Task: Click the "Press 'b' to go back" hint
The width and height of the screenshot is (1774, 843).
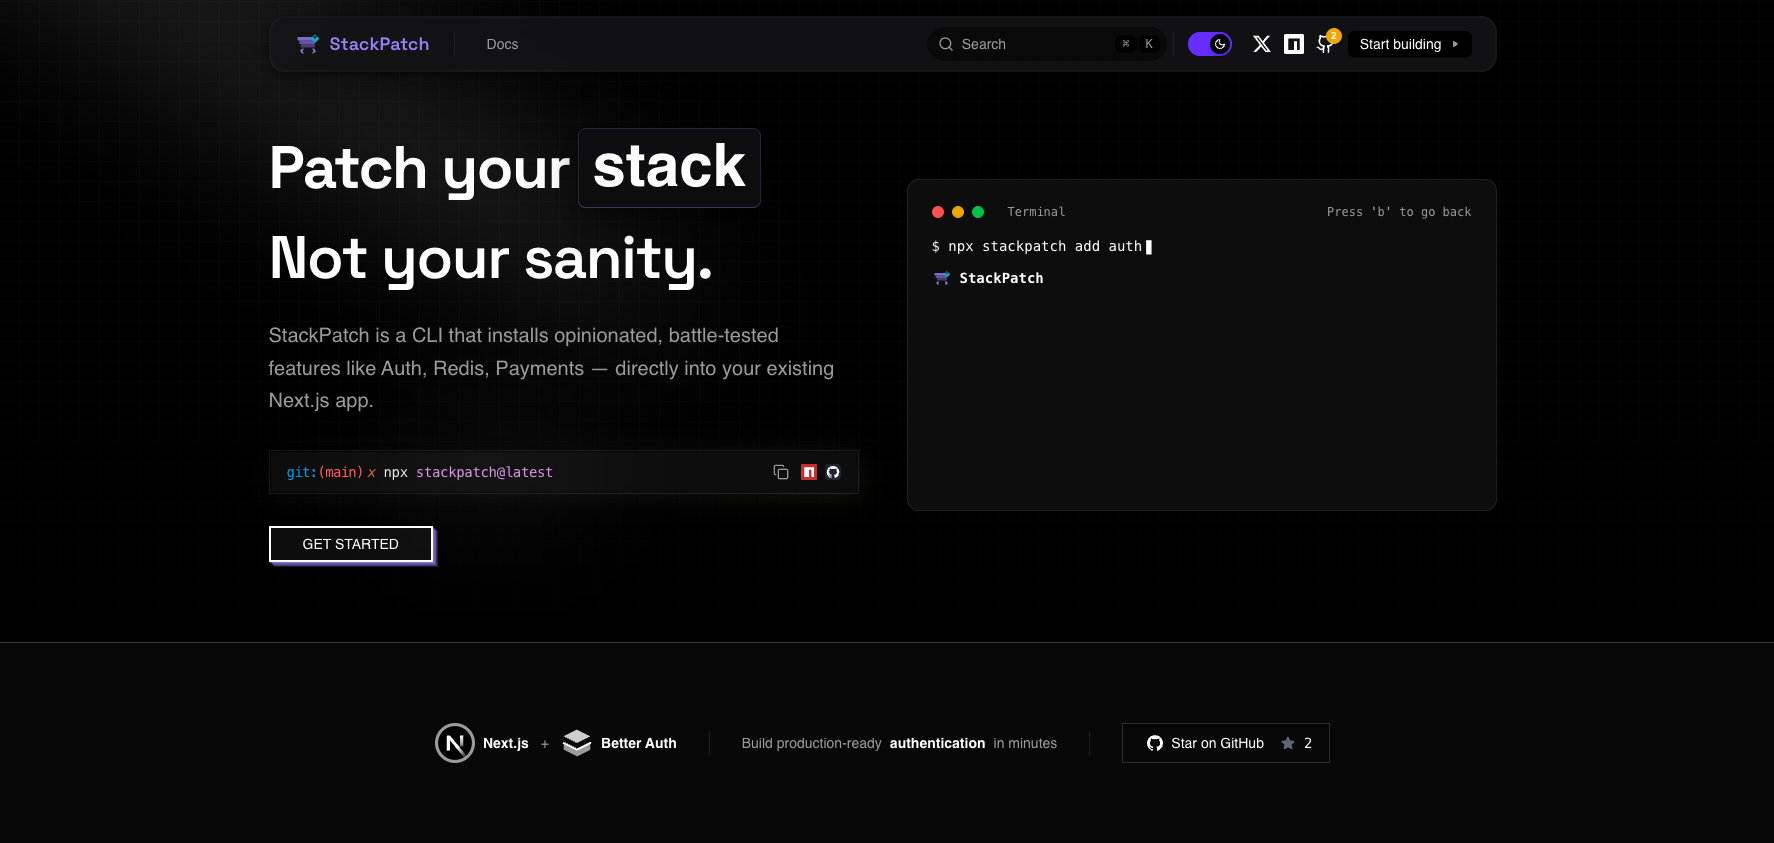Action: [1399, 212]
